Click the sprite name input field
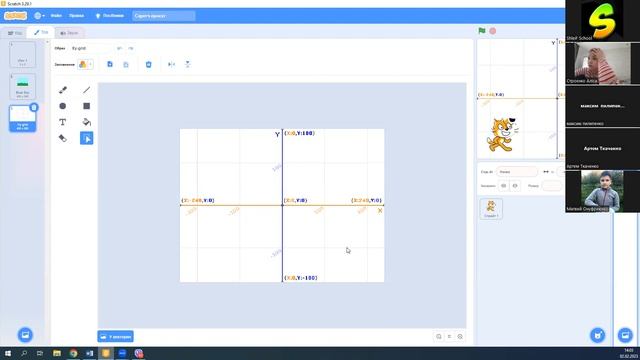This screenshot has width=640, height=360. click(x=517, y=172)
